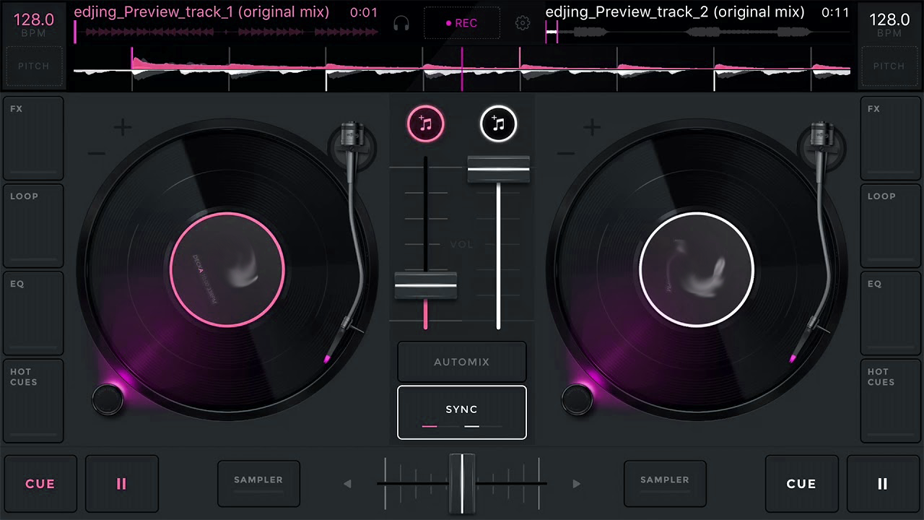Open the settings gear icon
The height and width of the screenshot is (520, 924).
tap(522, 23)
